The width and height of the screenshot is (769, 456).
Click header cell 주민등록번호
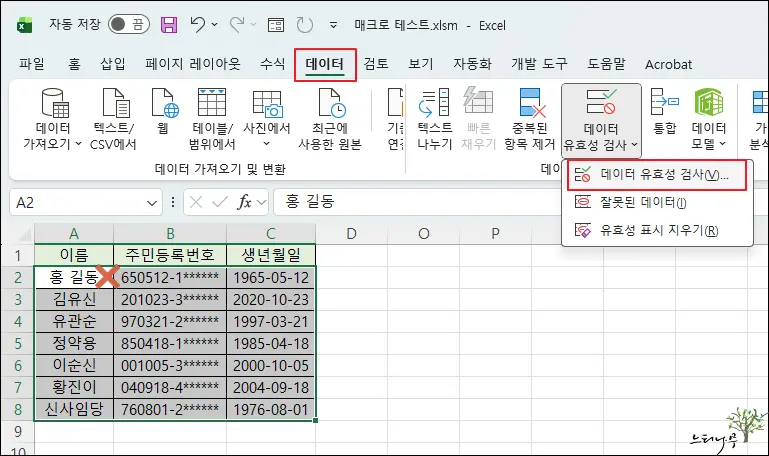(x=170, y=255)
